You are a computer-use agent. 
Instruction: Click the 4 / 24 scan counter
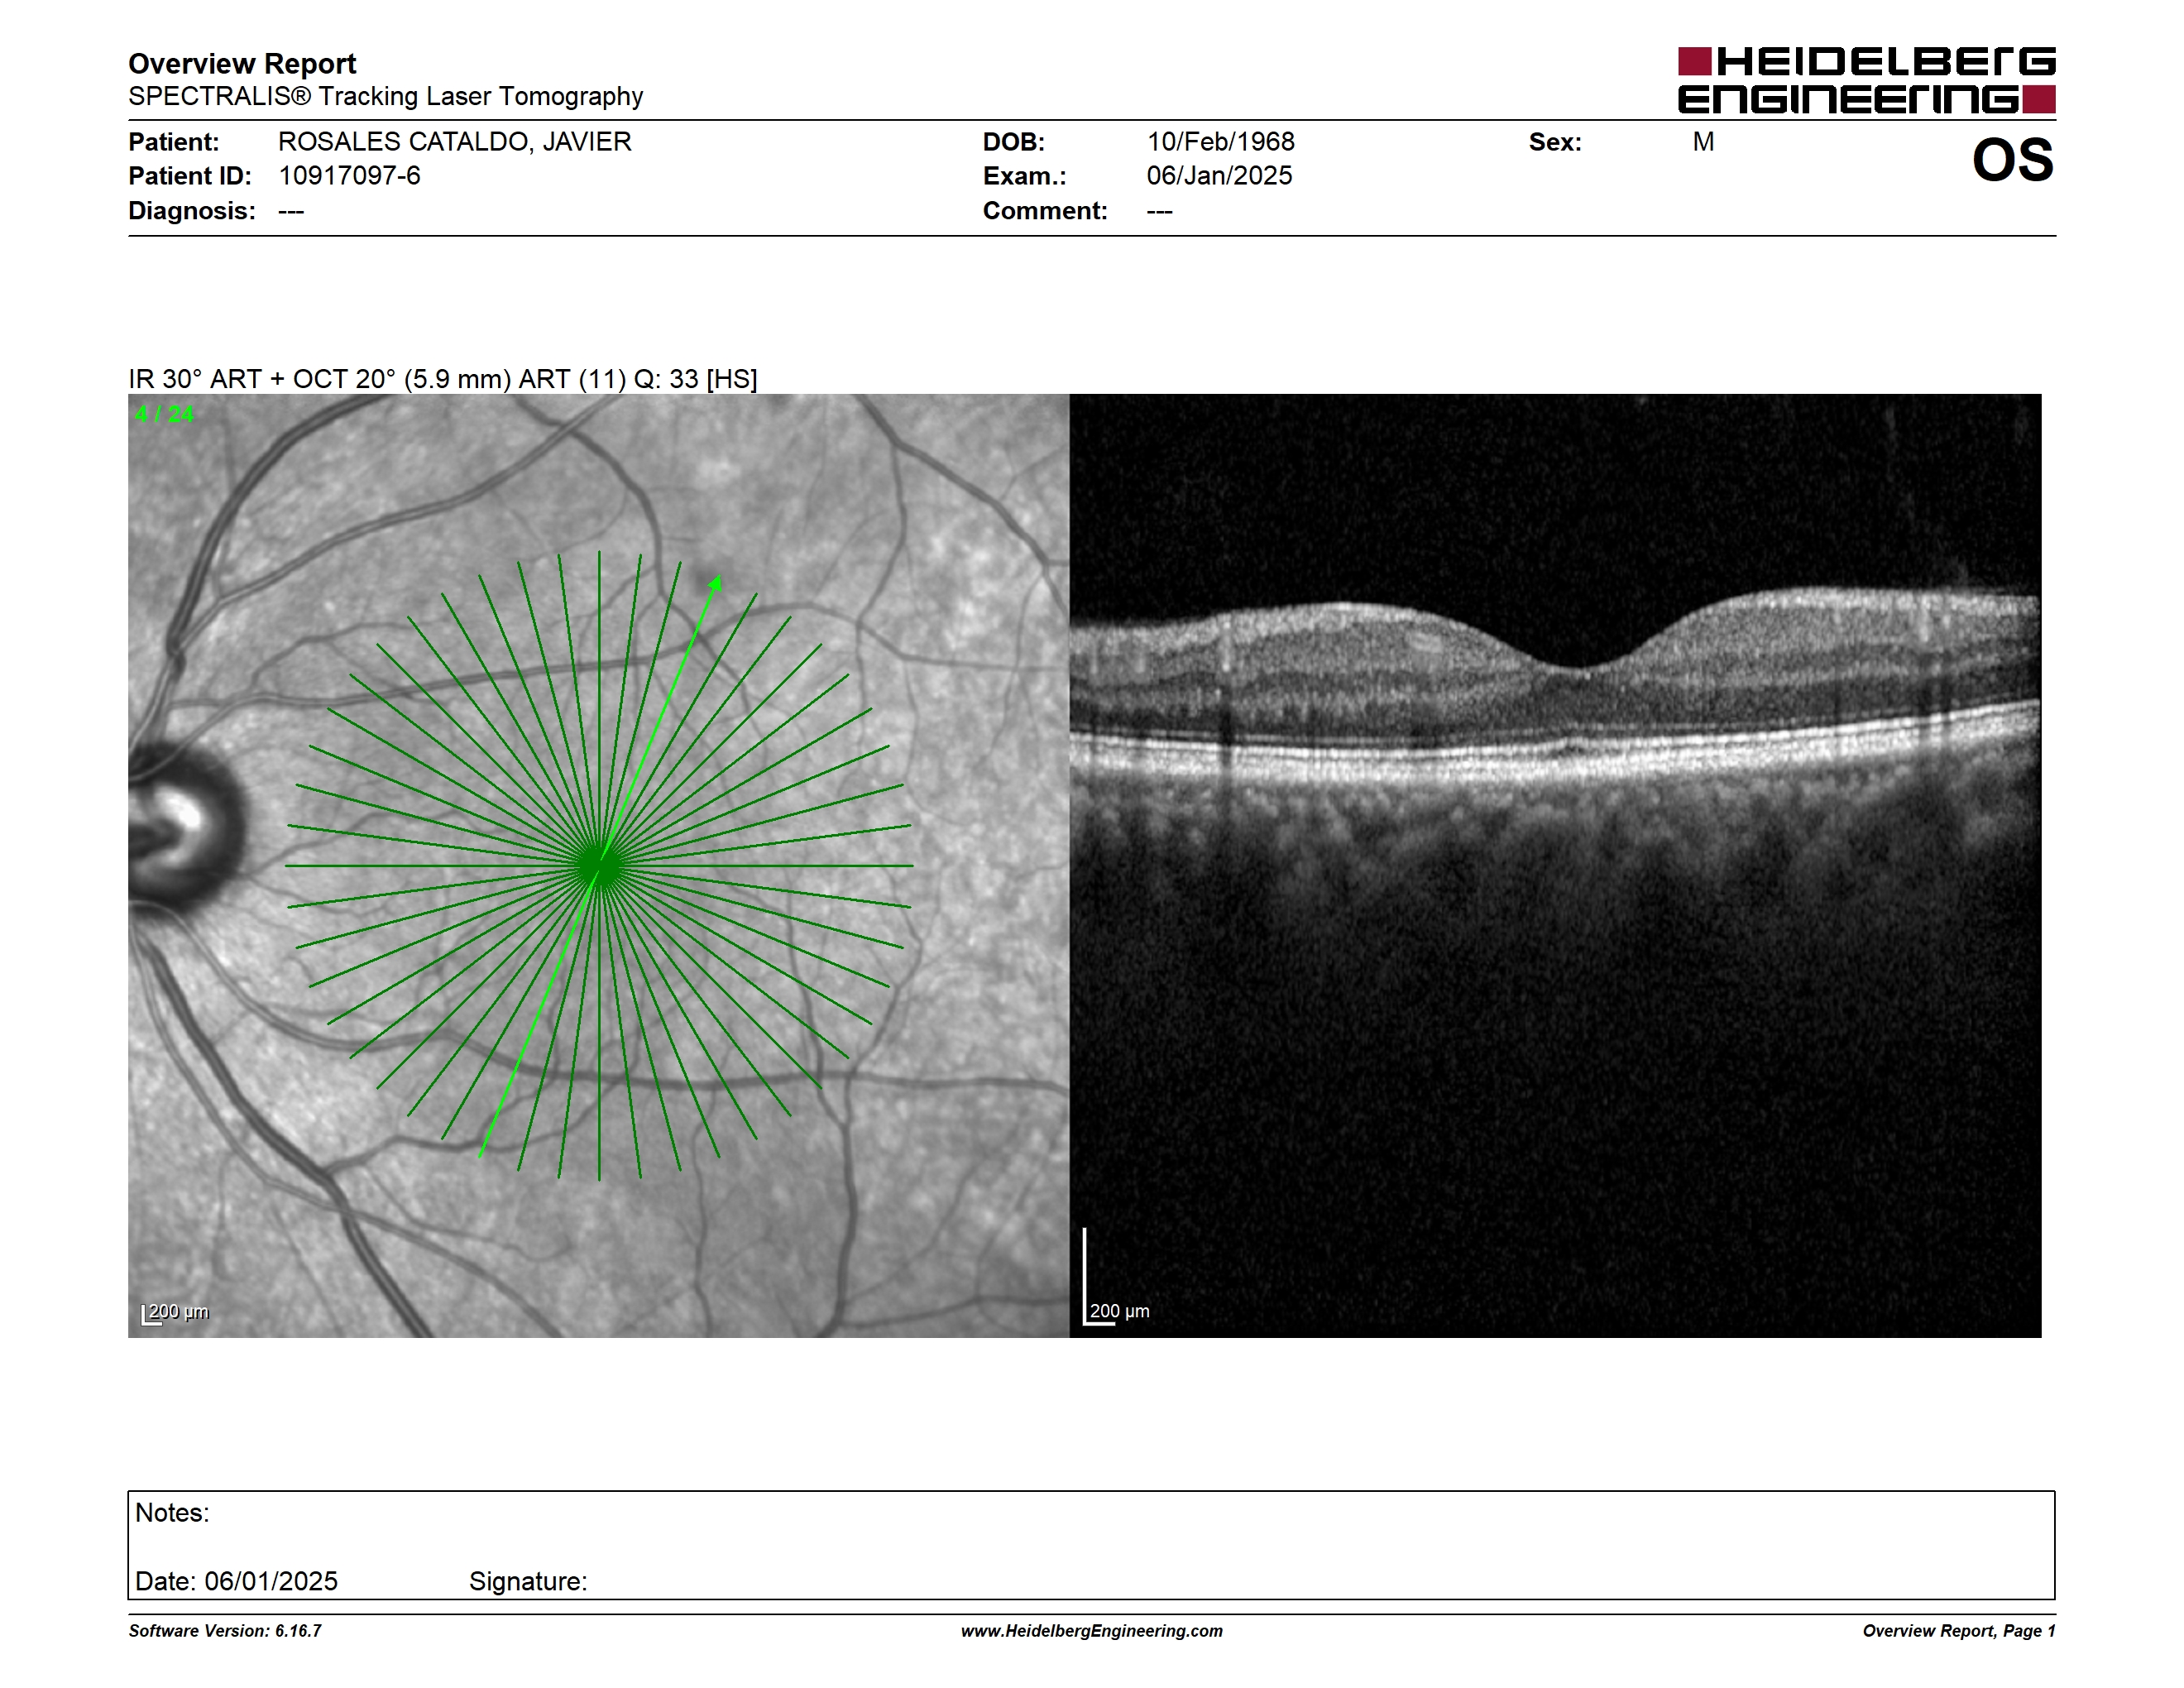pos(164,414)
